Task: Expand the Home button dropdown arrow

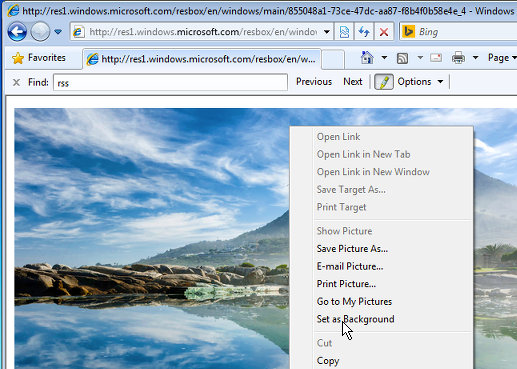Action: click(384, 58)
